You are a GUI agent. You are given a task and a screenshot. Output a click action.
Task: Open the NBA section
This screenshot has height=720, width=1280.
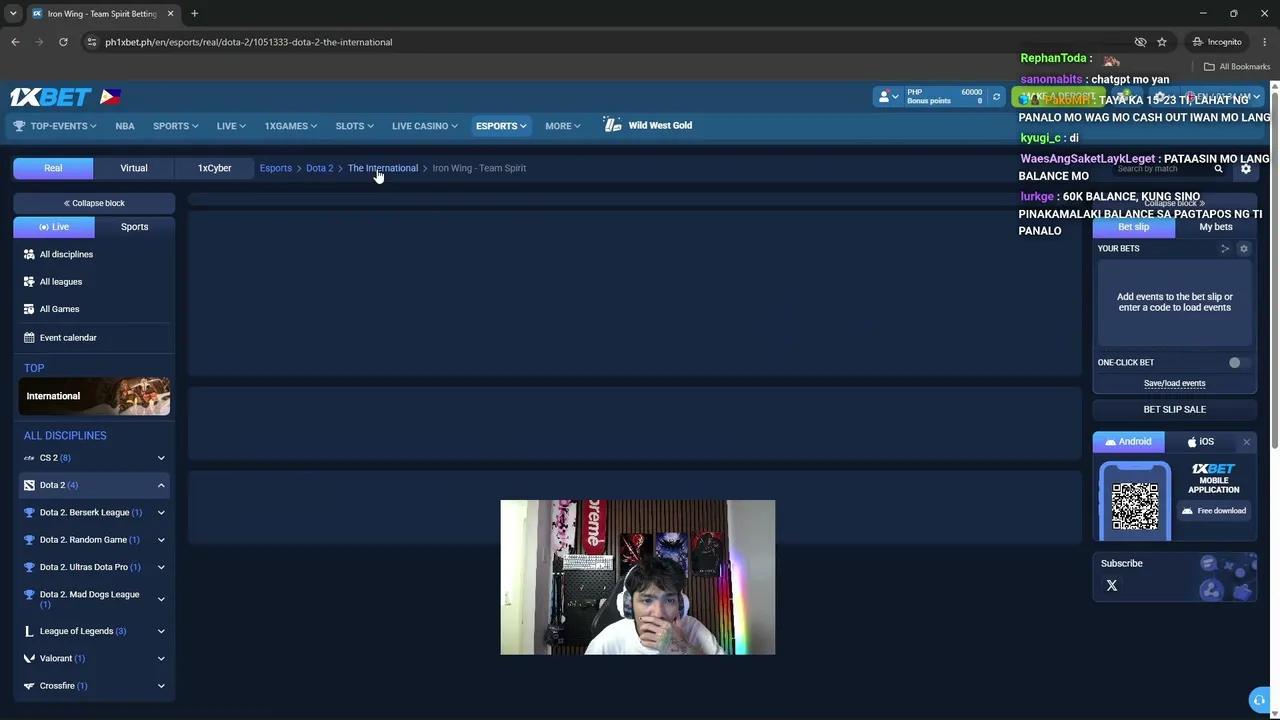pos(124,126)
